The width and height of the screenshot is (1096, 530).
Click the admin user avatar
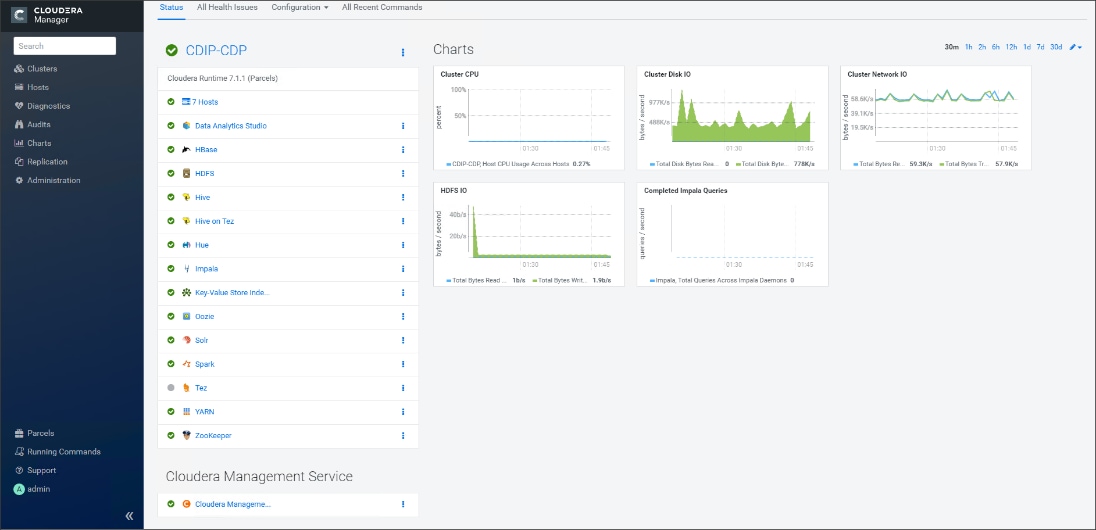pyautogui.click(x=19, y=489)
